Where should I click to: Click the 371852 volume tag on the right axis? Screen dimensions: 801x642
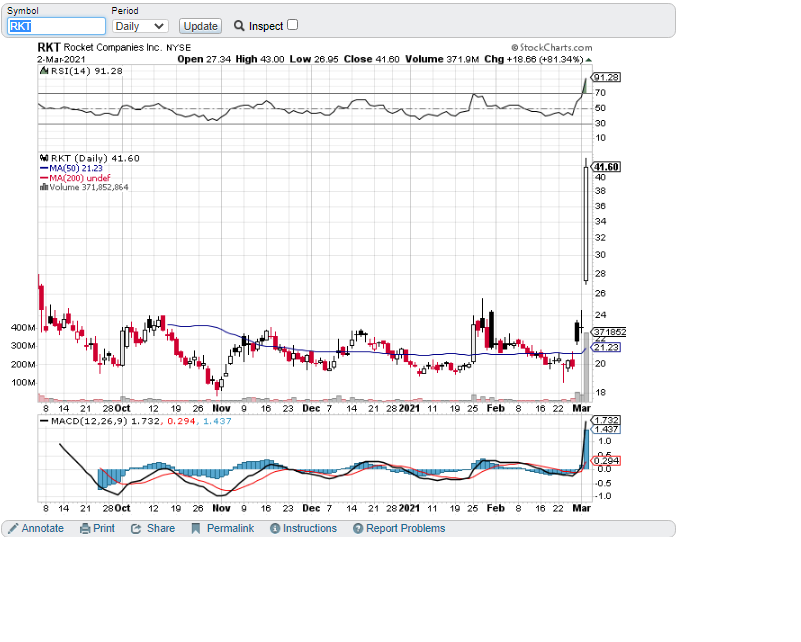(609, 332)
